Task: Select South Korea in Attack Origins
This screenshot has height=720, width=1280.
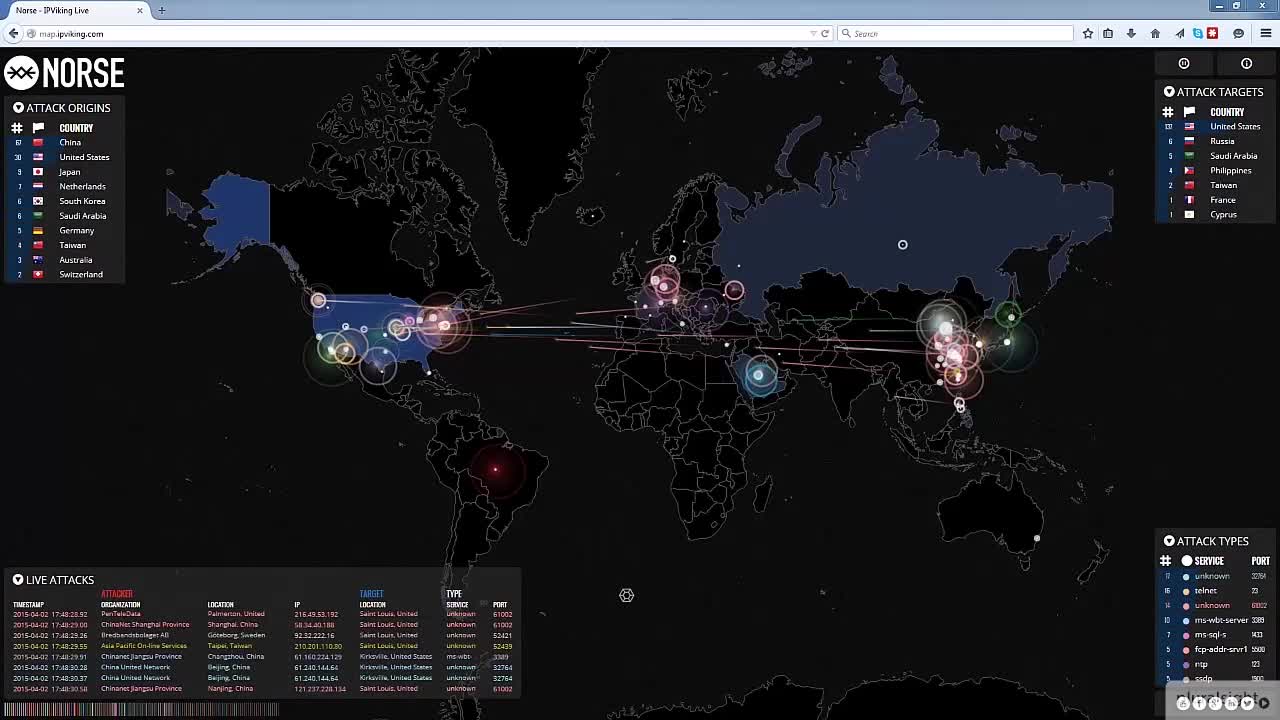Action: (x=64, y=201)
